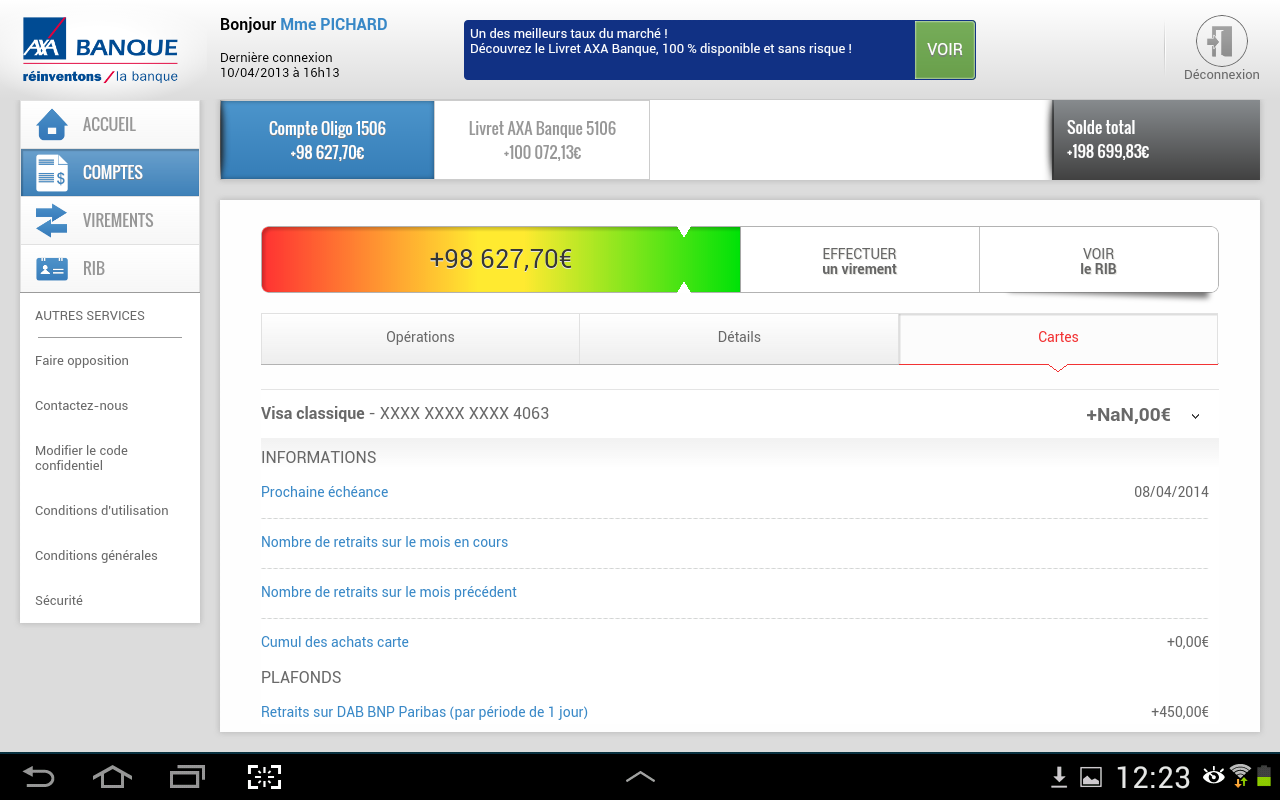The width and height of the screenshot is (1280, 800).
Task: Click the green VOIR banner button
Action: tap(944, 50)
